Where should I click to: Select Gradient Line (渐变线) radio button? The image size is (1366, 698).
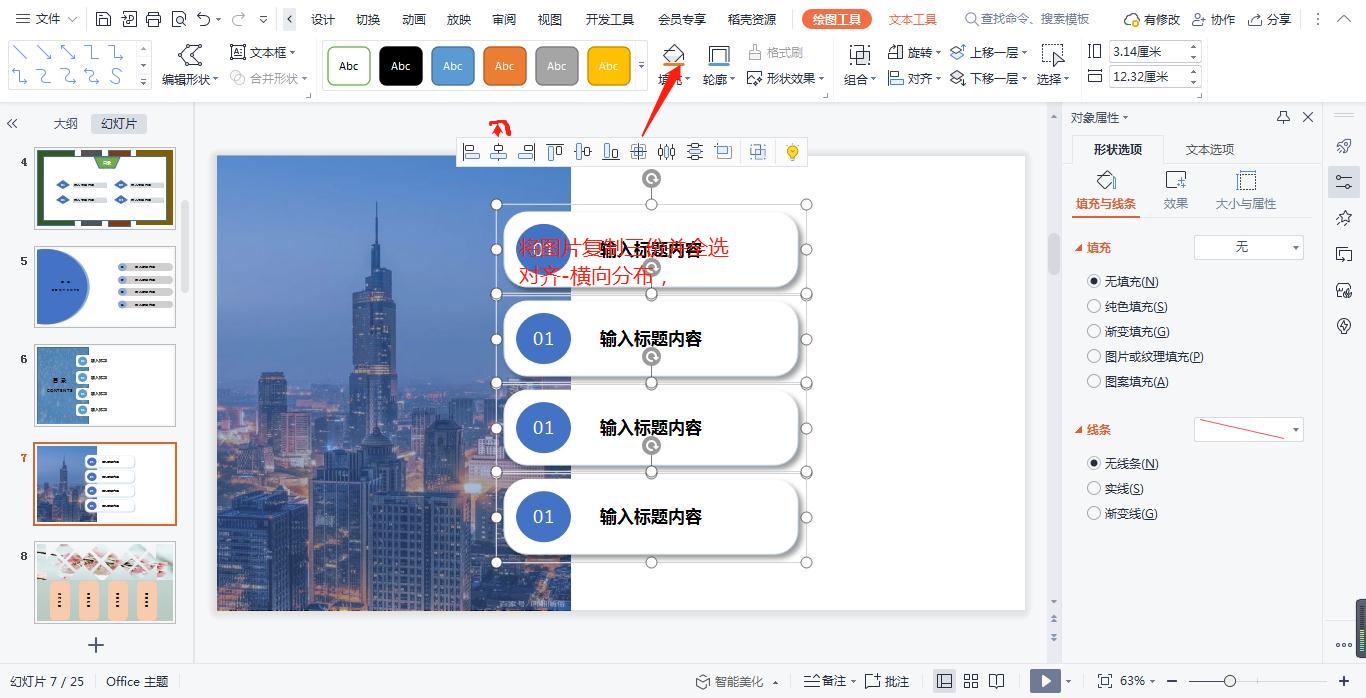[1094, 514]
